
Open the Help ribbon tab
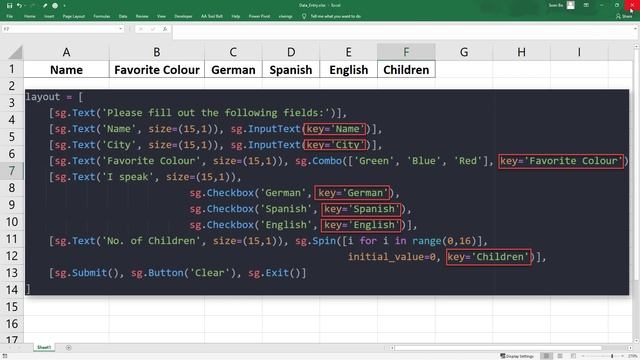point(236,16)
